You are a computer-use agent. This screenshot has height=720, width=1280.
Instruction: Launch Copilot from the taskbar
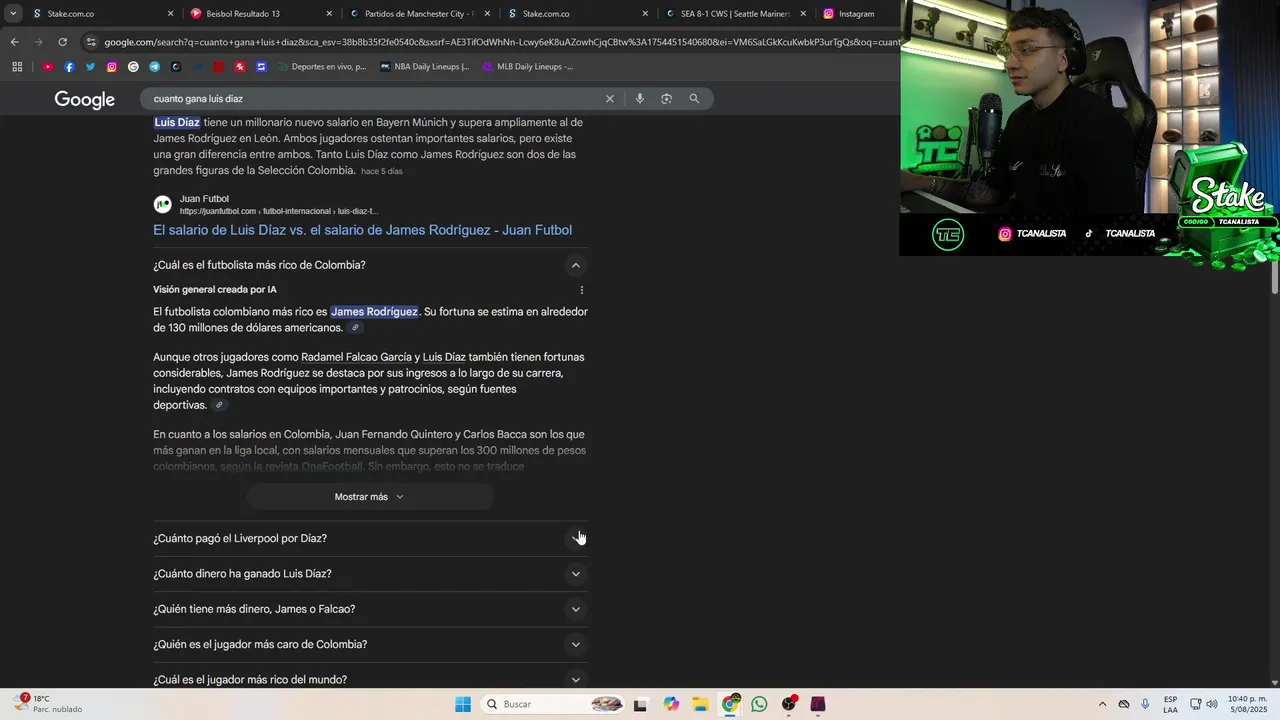[671, 704]
